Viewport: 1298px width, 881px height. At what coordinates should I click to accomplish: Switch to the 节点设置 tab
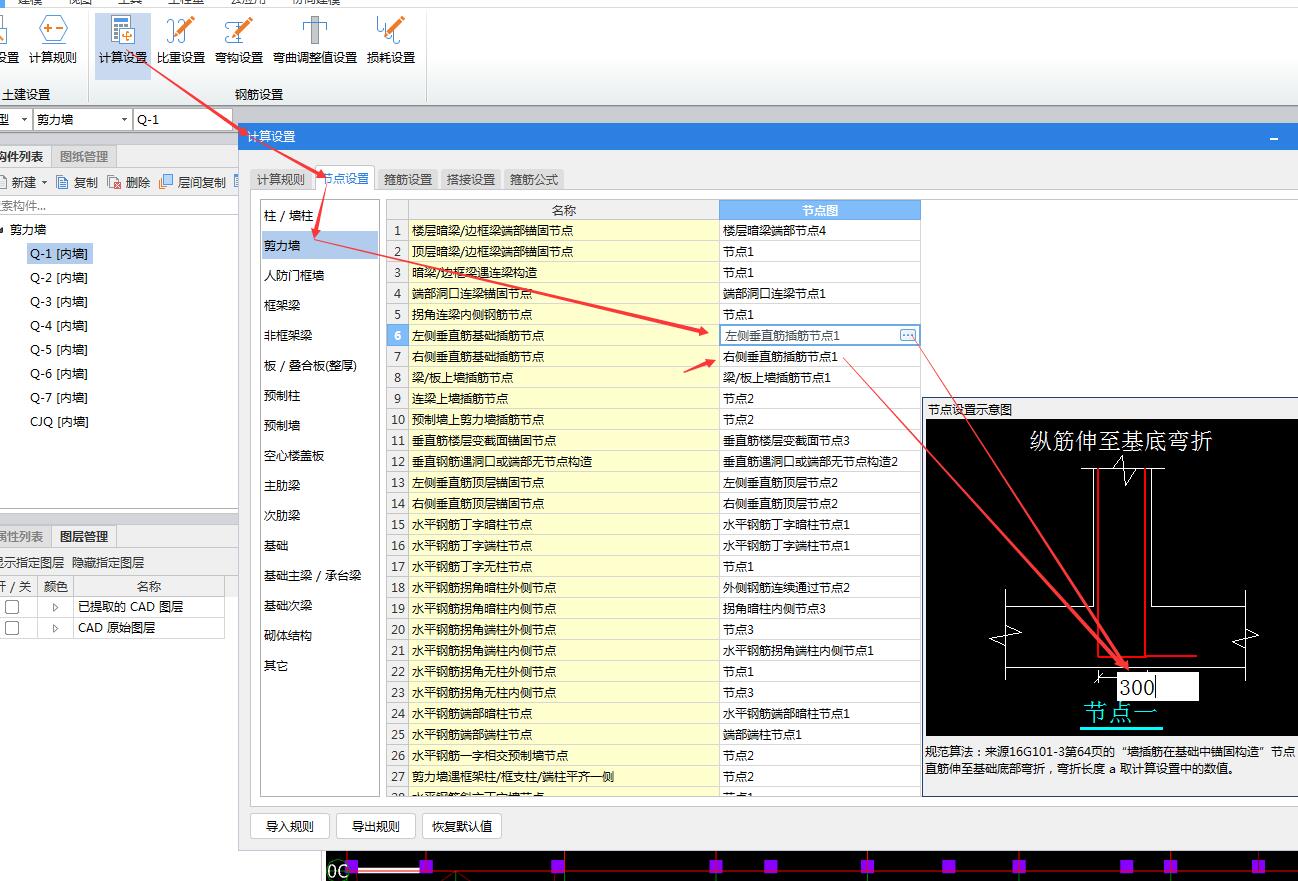click(345, 178)
